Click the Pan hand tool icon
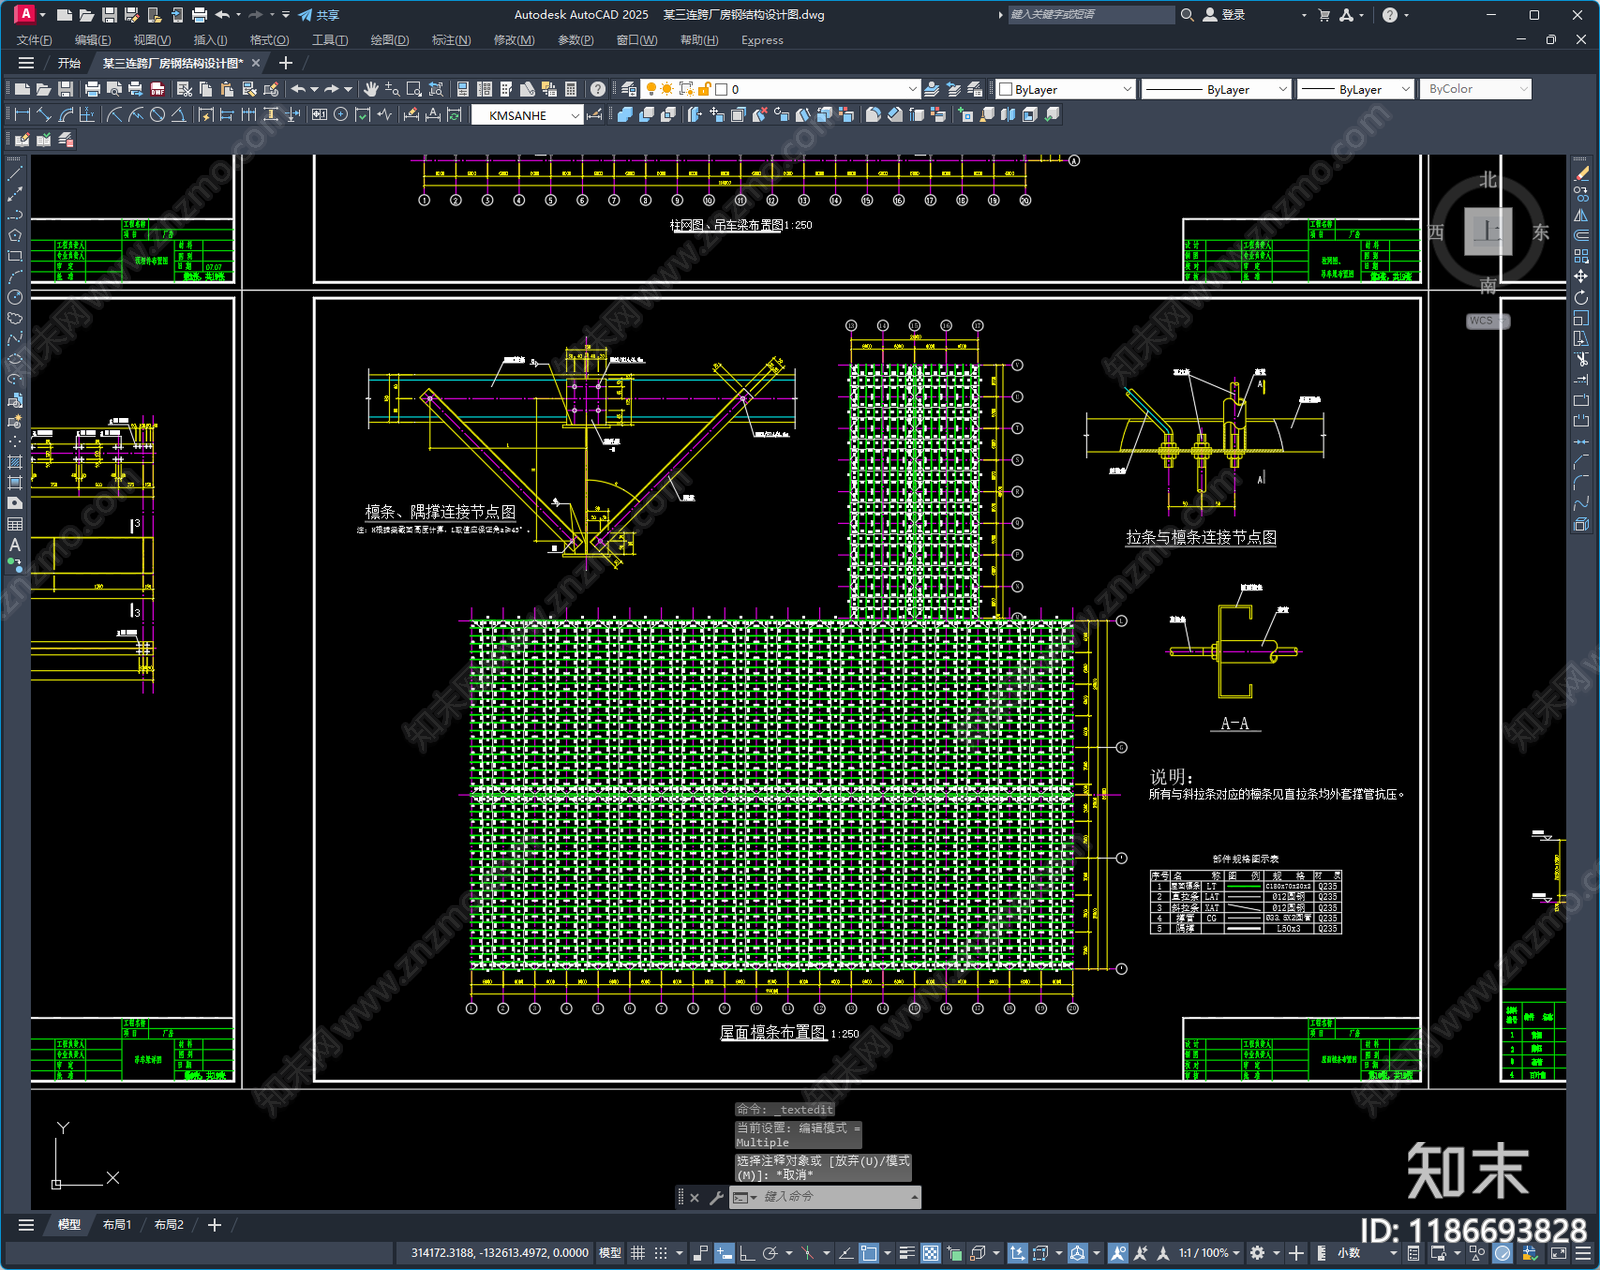 [x=371, y=89]
